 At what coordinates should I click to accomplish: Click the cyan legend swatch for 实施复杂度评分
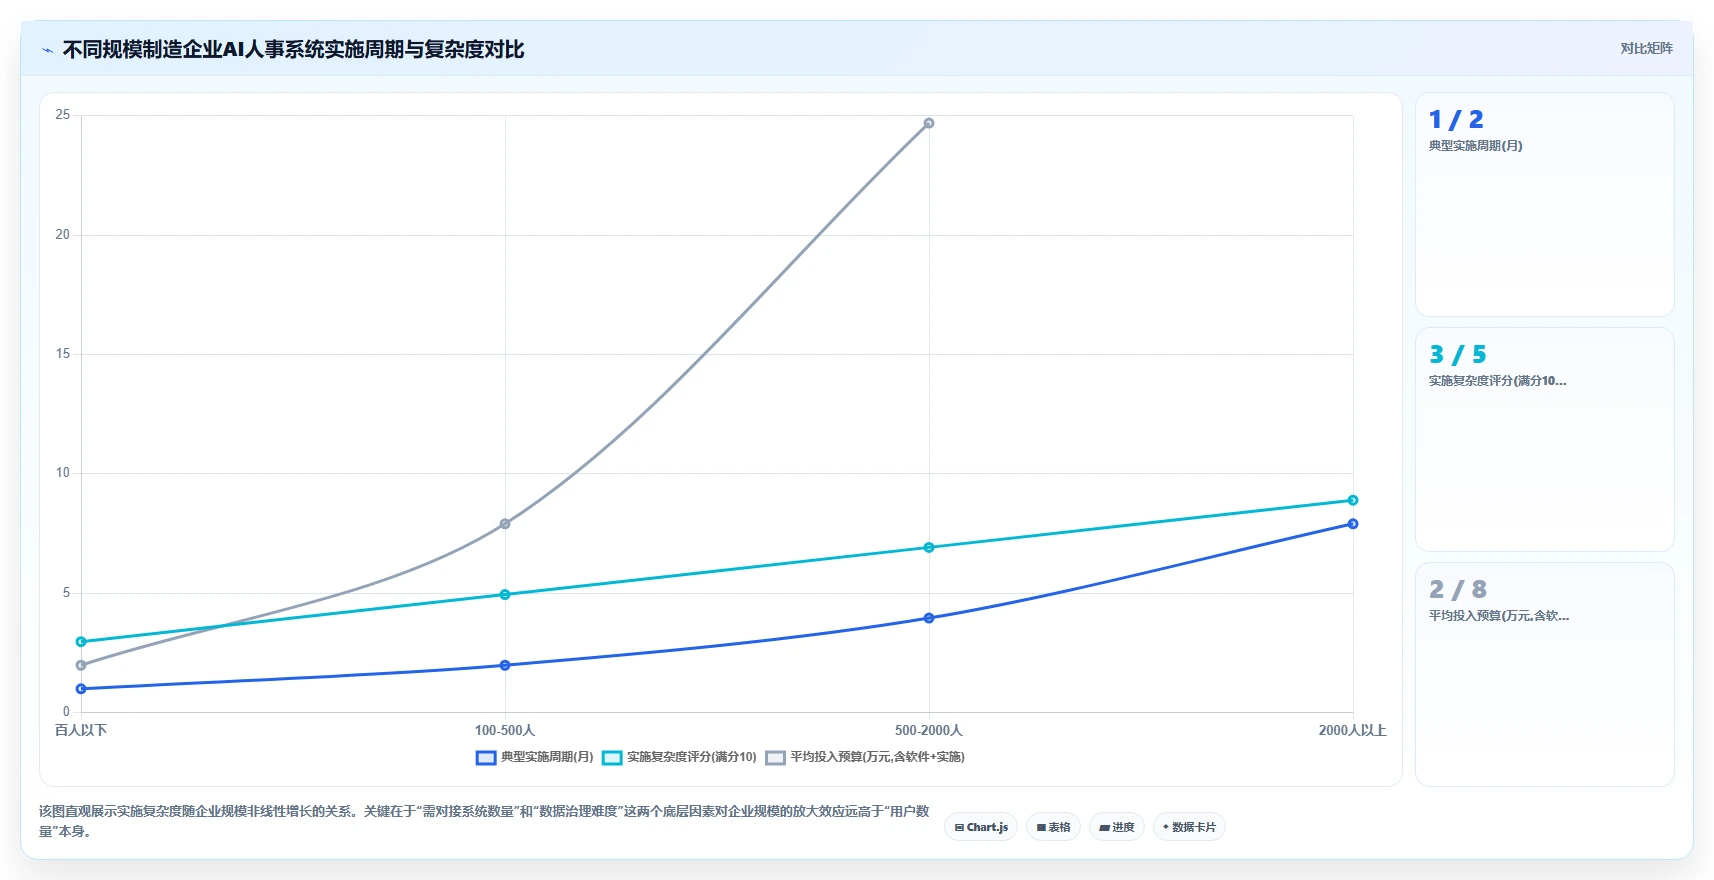coord(612,758)
